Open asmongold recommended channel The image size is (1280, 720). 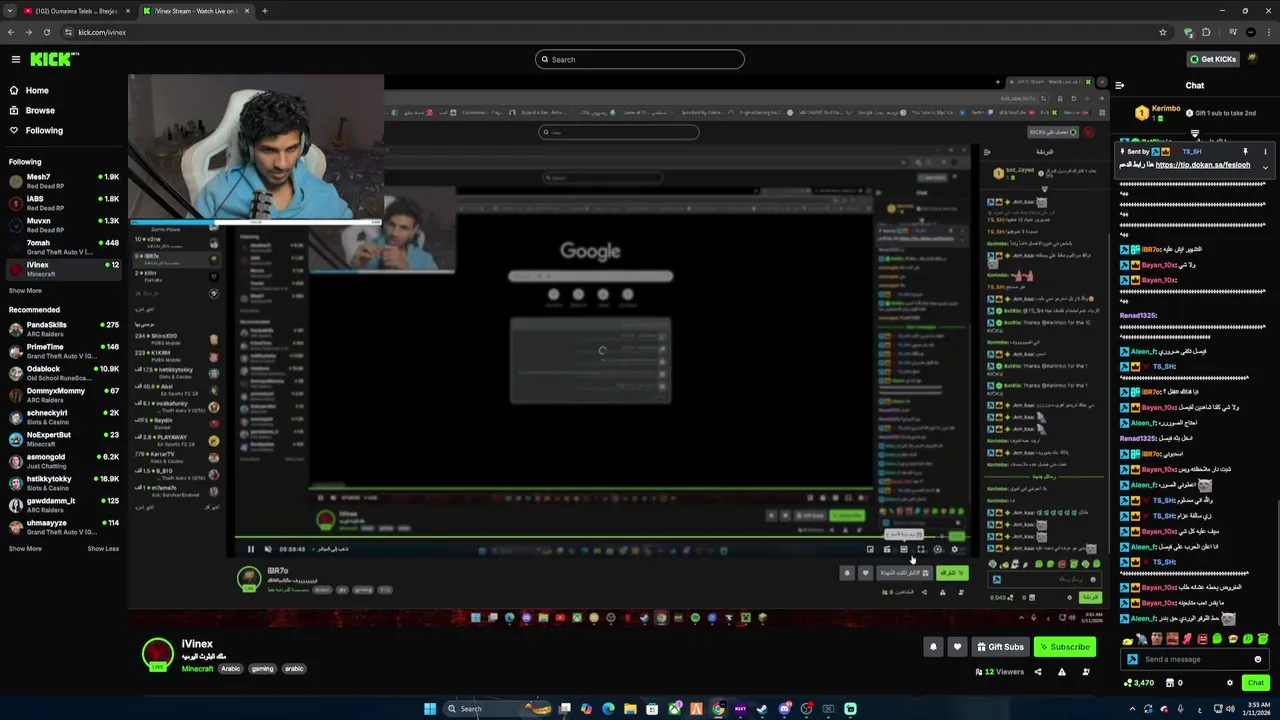tap(64, 460)
